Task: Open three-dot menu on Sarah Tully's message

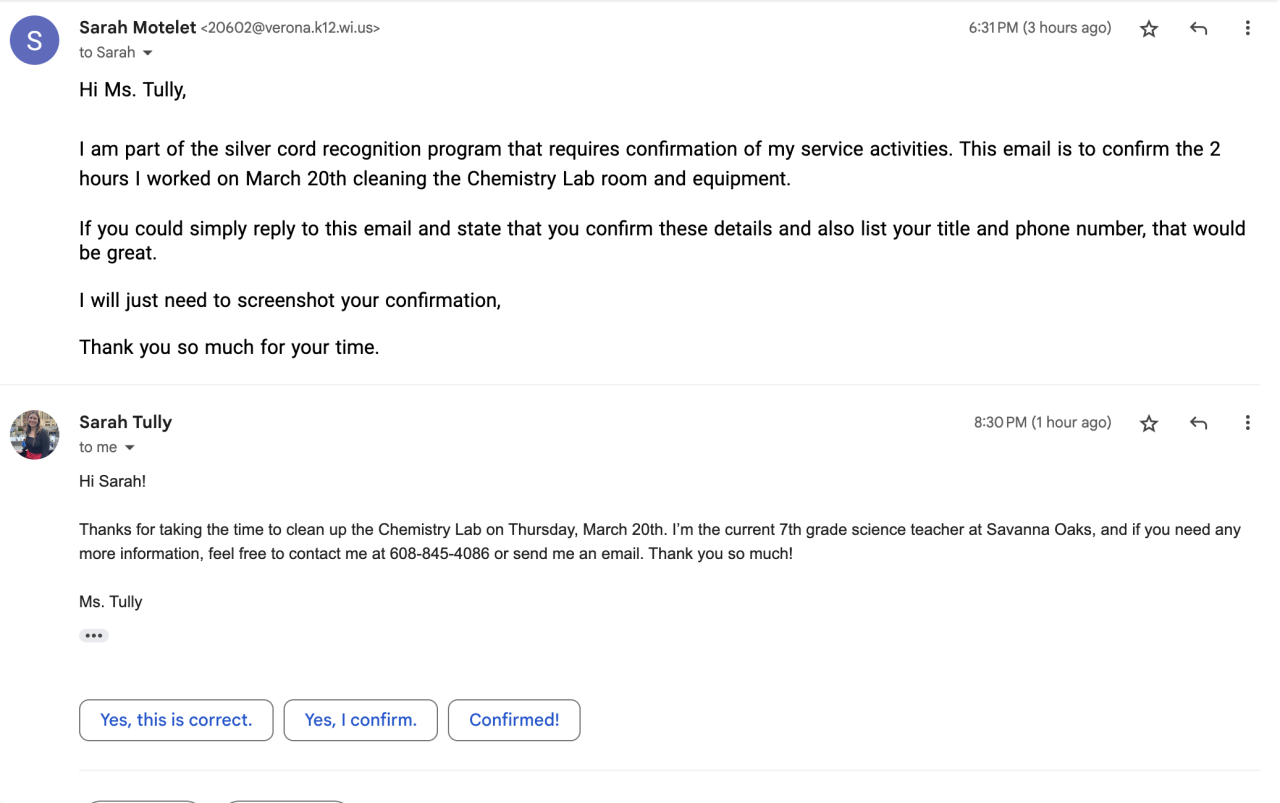Action: pos(1247,423)
